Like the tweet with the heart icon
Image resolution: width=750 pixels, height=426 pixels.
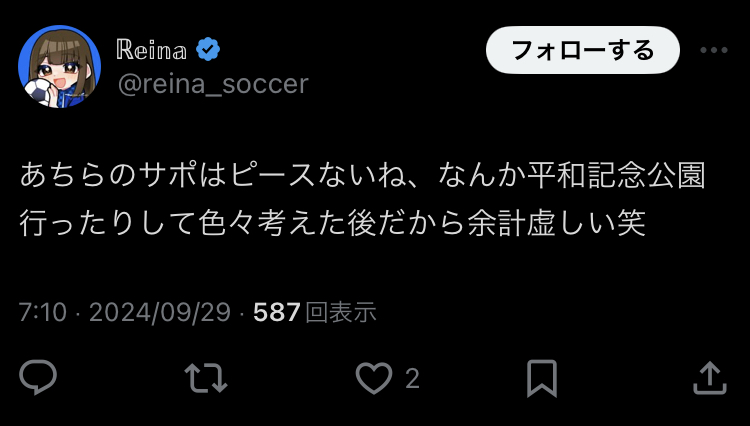[x=374, y=378]
